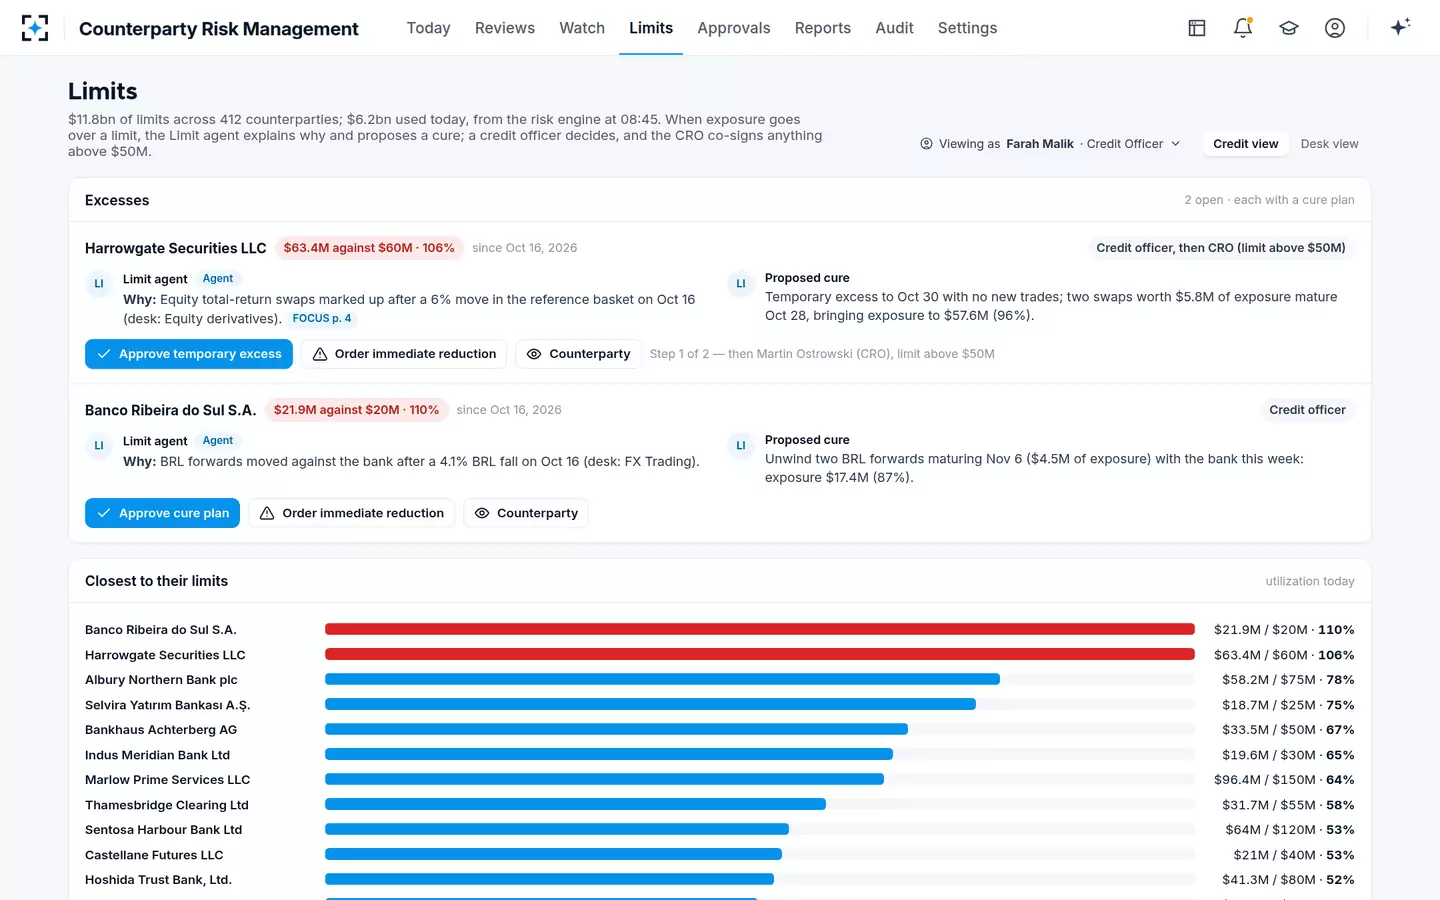Viewport: 1440px width, 900px height.
Task: Launch the AI sparkle assistant icon
Action: [x=1400, y=27]
